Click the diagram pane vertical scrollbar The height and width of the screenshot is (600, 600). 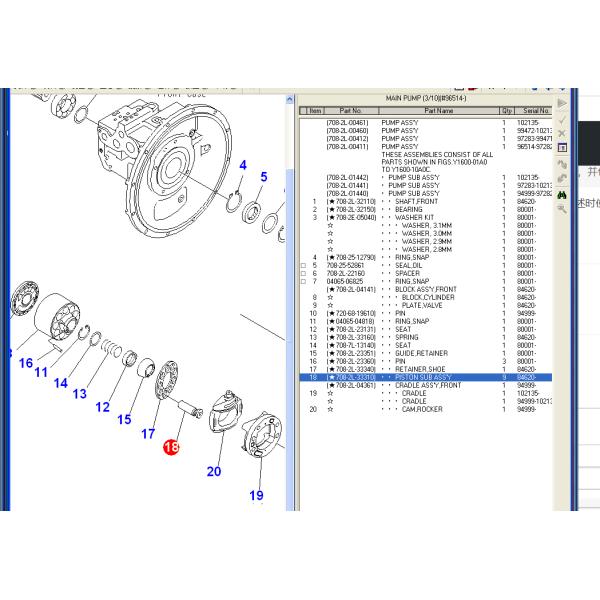click(x=291, y=300)
